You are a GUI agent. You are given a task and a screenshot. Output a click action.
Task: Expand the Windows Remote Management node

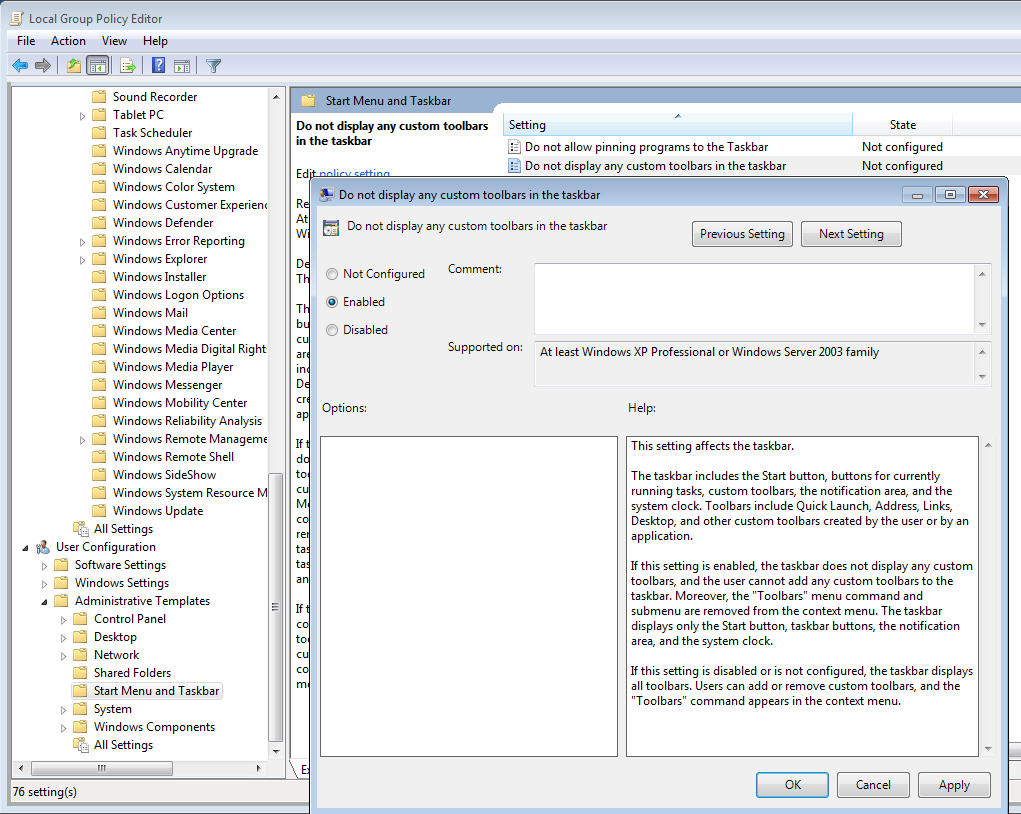pyautogui.click(x=82, y=440)
